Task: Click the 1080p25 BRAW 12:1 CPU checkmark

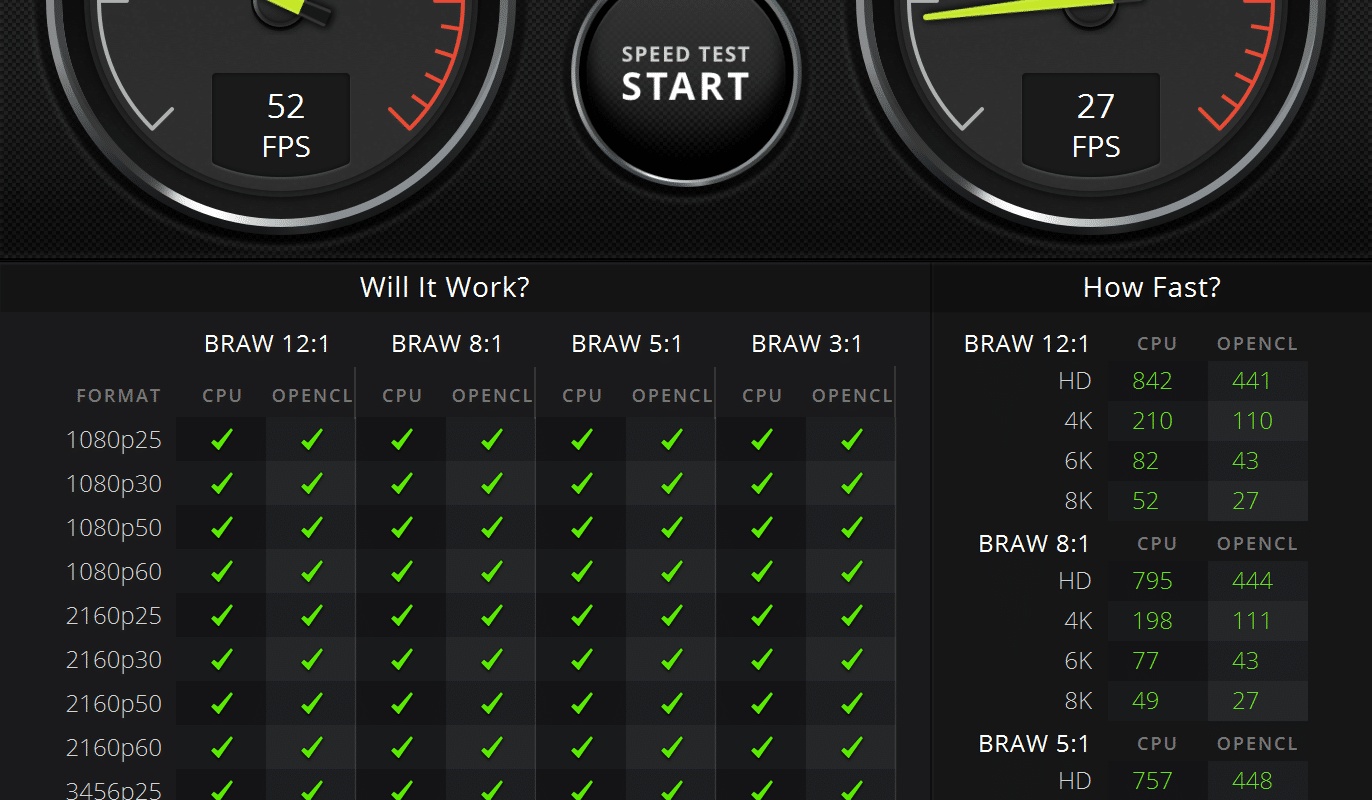Action: pyautogui.click(x=222, y=439)
